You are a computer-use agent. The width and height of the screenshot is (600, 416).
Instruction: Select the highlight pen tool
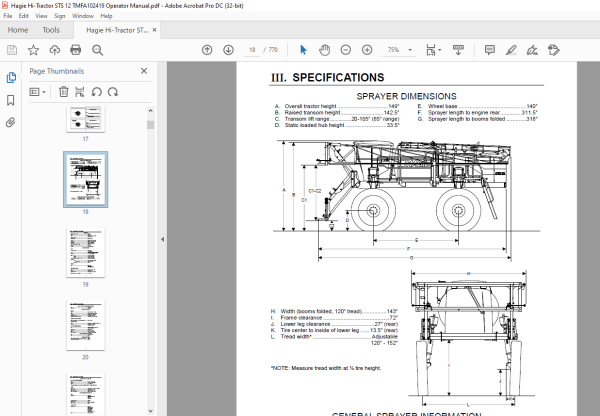(x=511, y=50)
